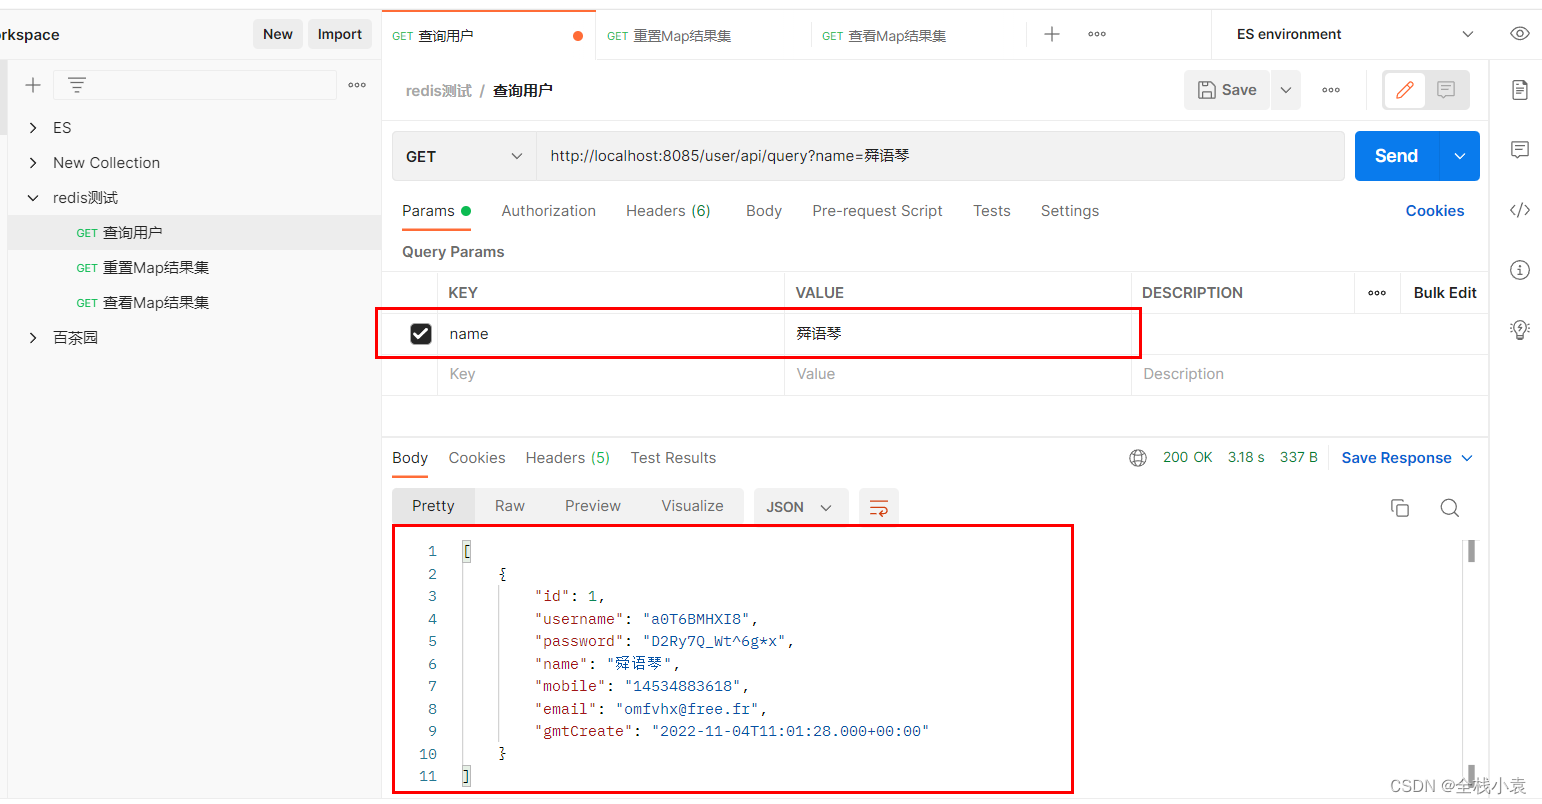Open the request Body tab
The width and height of the screenshot is (1542, 804).
tap(764, 211)
